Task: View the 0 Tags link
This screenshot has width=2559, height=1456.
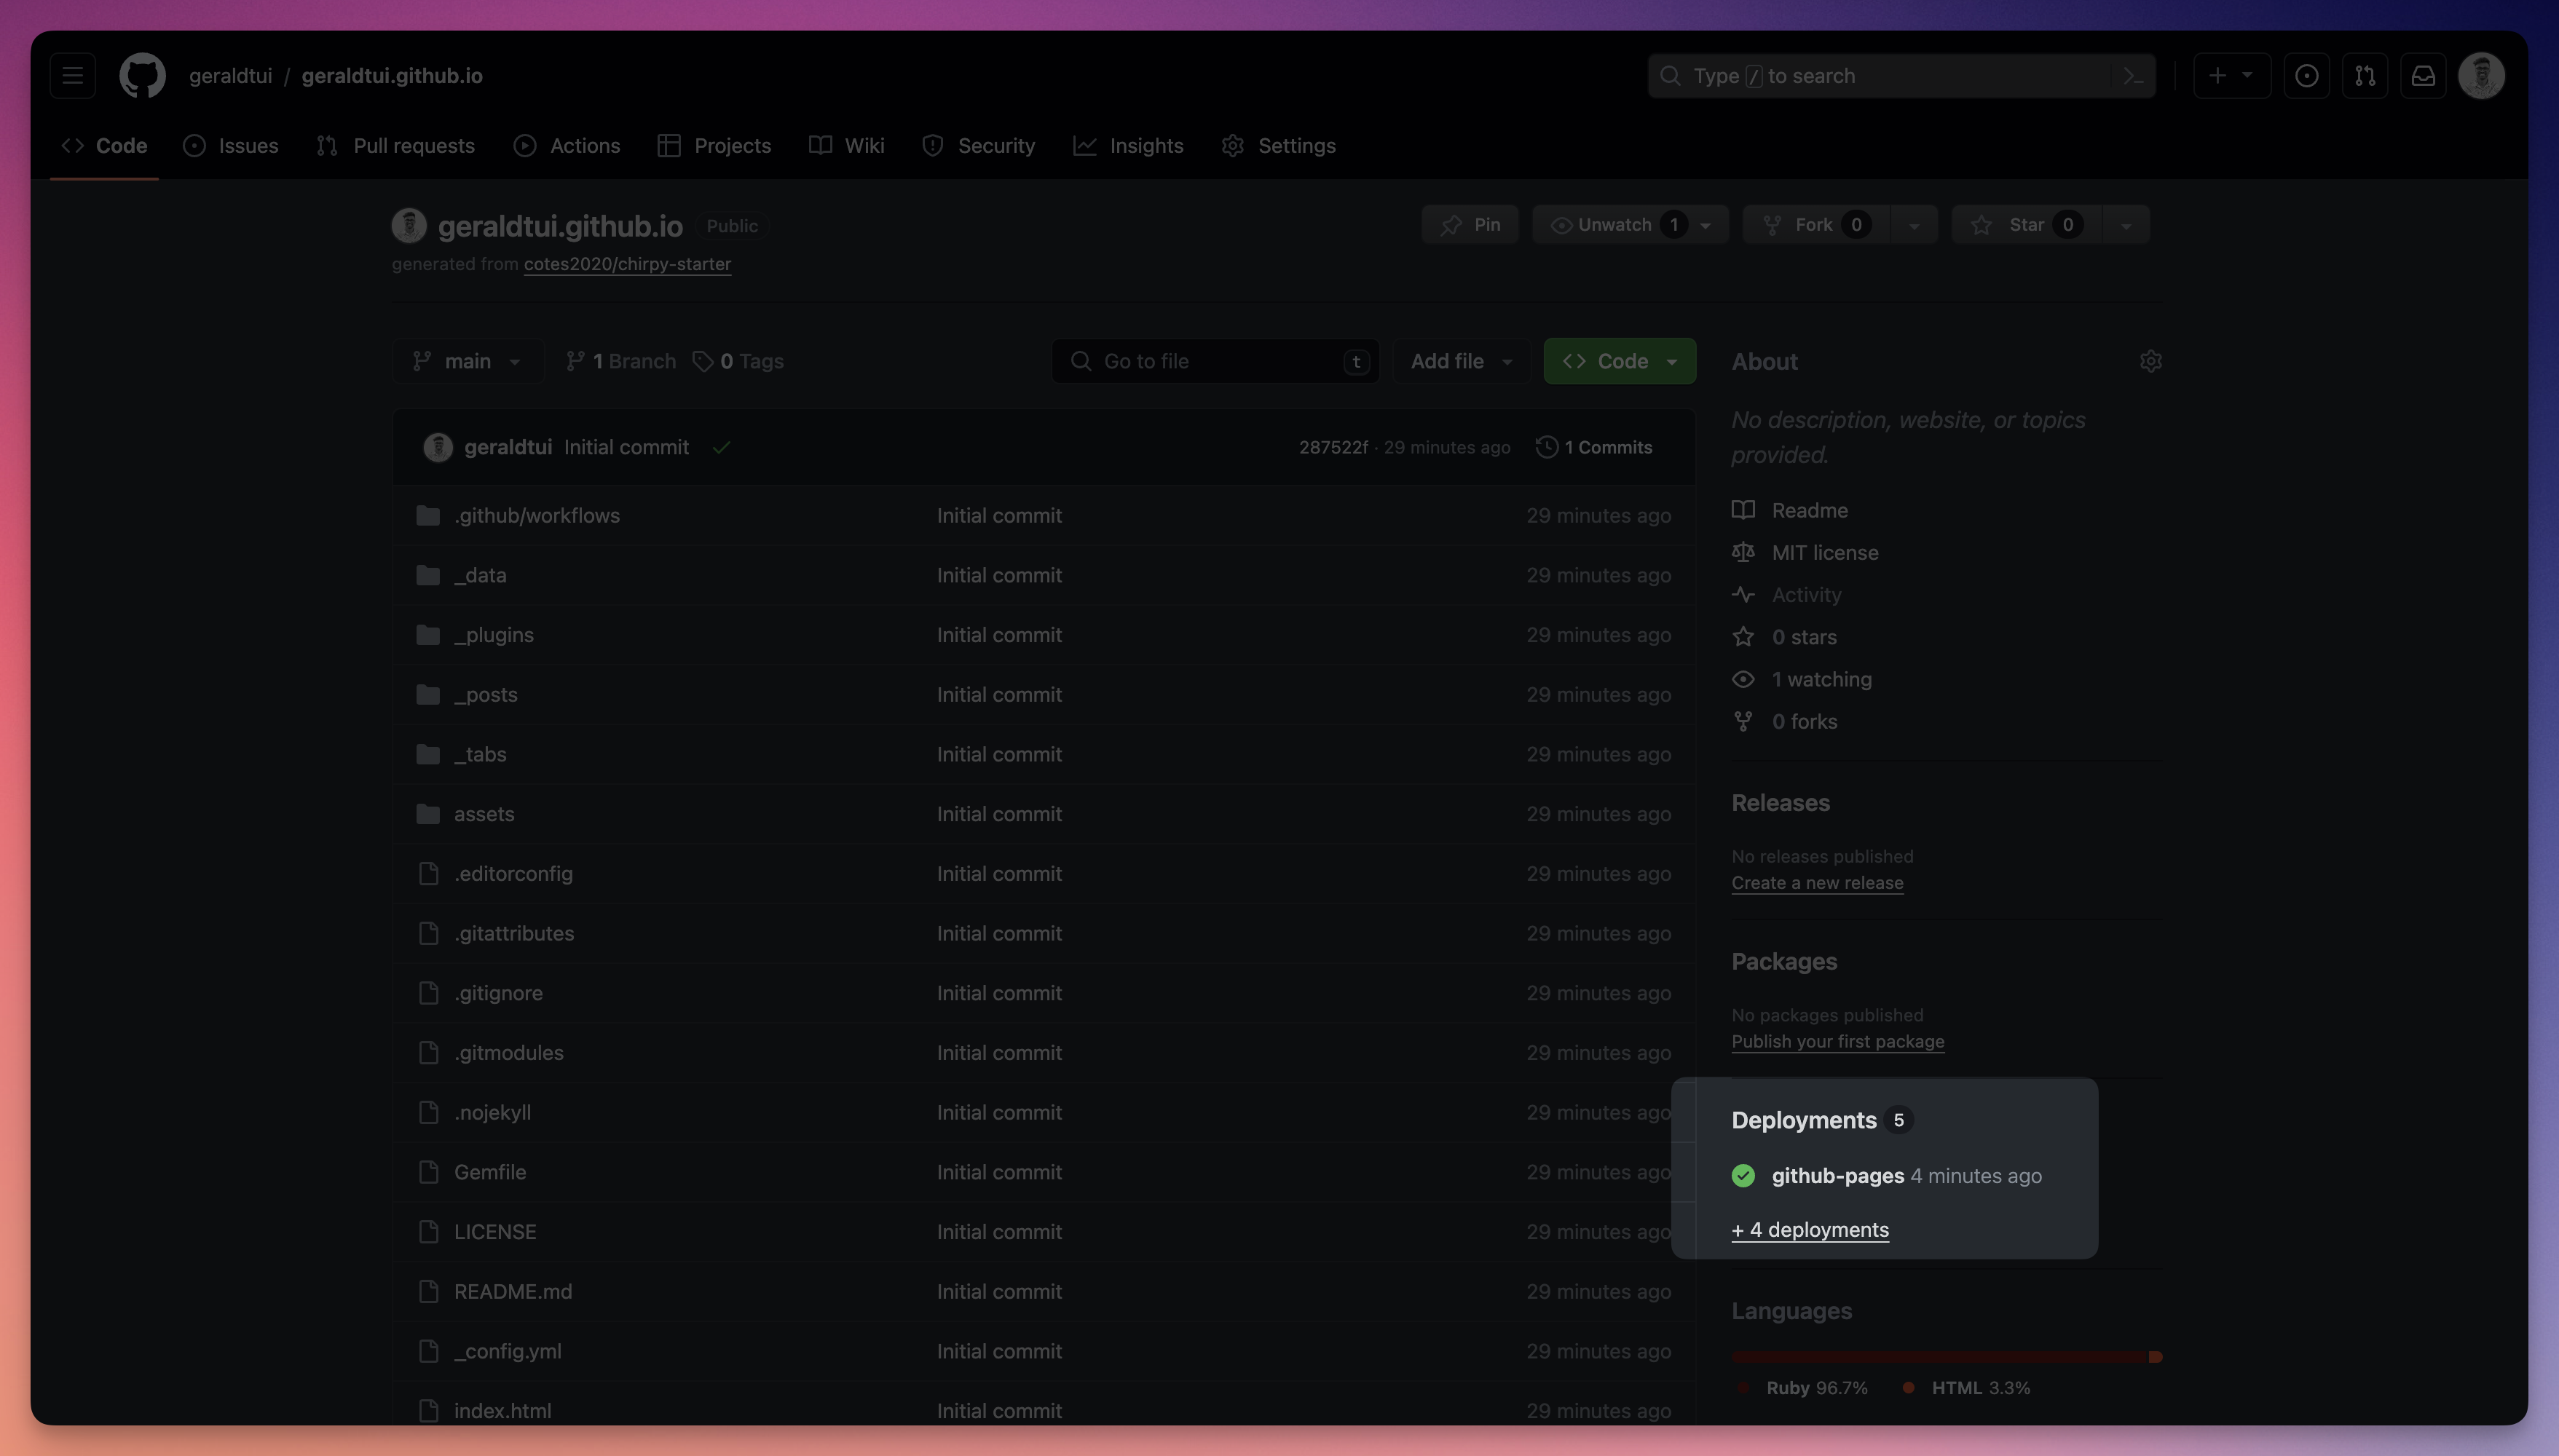Action: click(738, 361)
